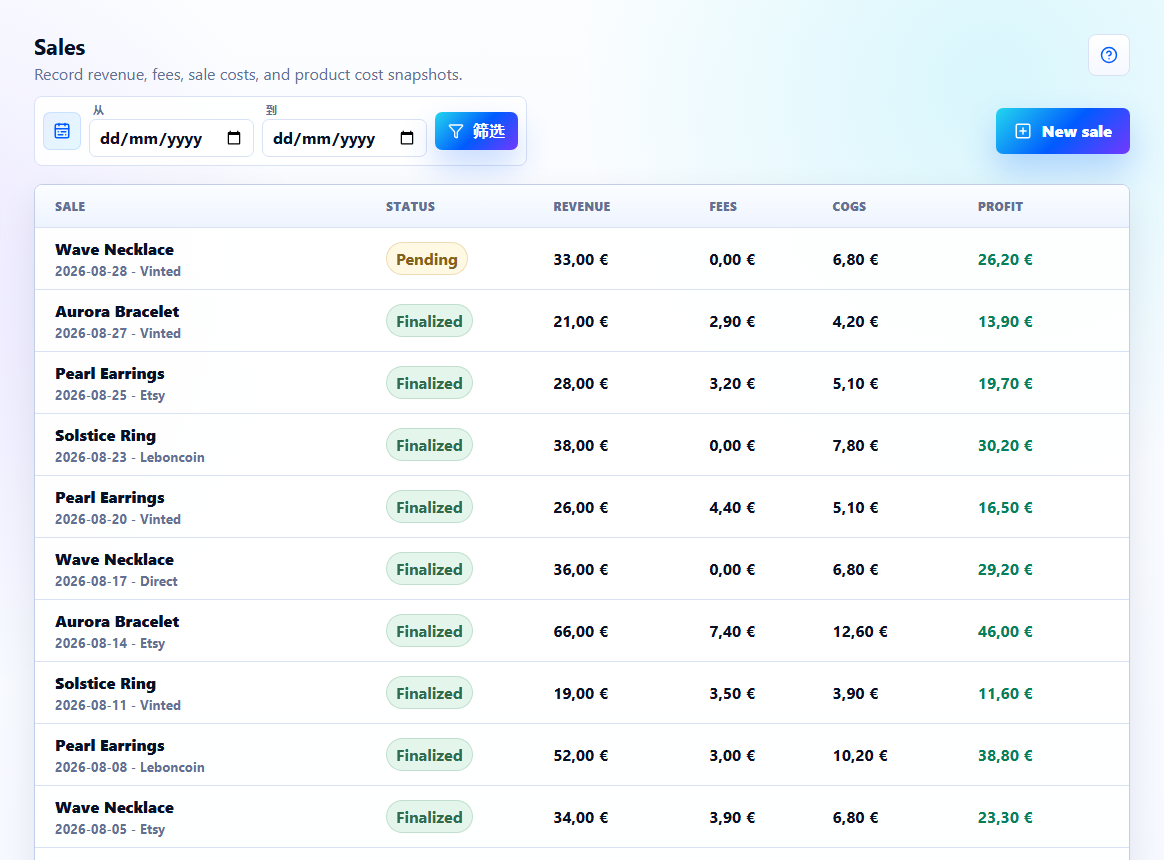Click the COGS column header
The height and width of the screenshot is (860, 1164).
(849, 206)
